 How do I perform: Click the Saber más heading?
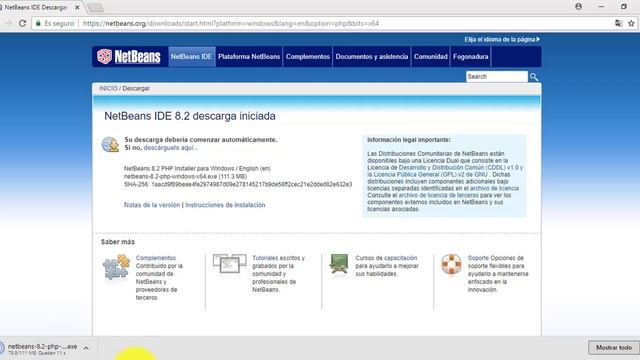[x=118, y=242]
